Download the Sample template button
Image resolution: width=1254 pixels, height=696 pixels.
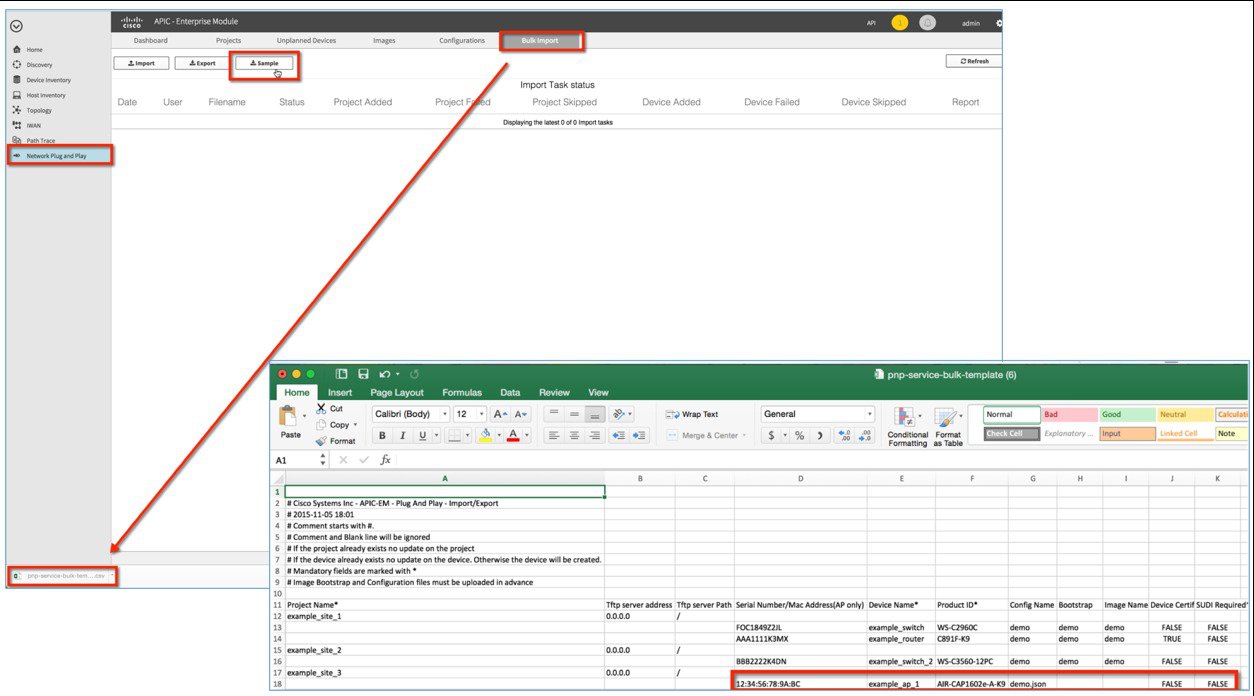pos(264,63)
